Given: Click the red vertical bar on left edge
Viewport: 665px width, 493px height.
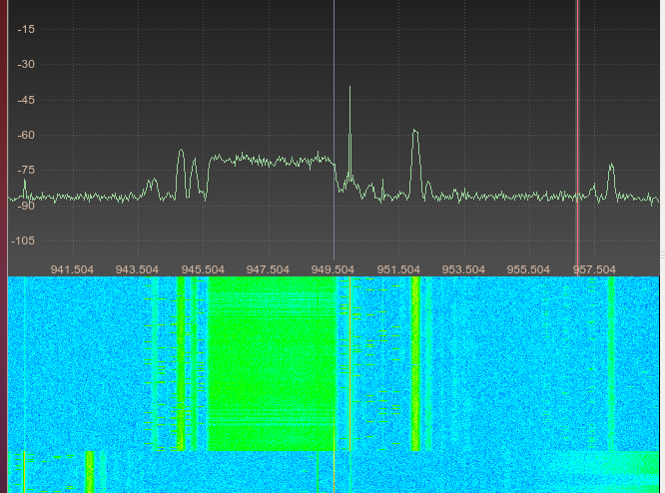Looking at the screenshot, I should (4, 130).
